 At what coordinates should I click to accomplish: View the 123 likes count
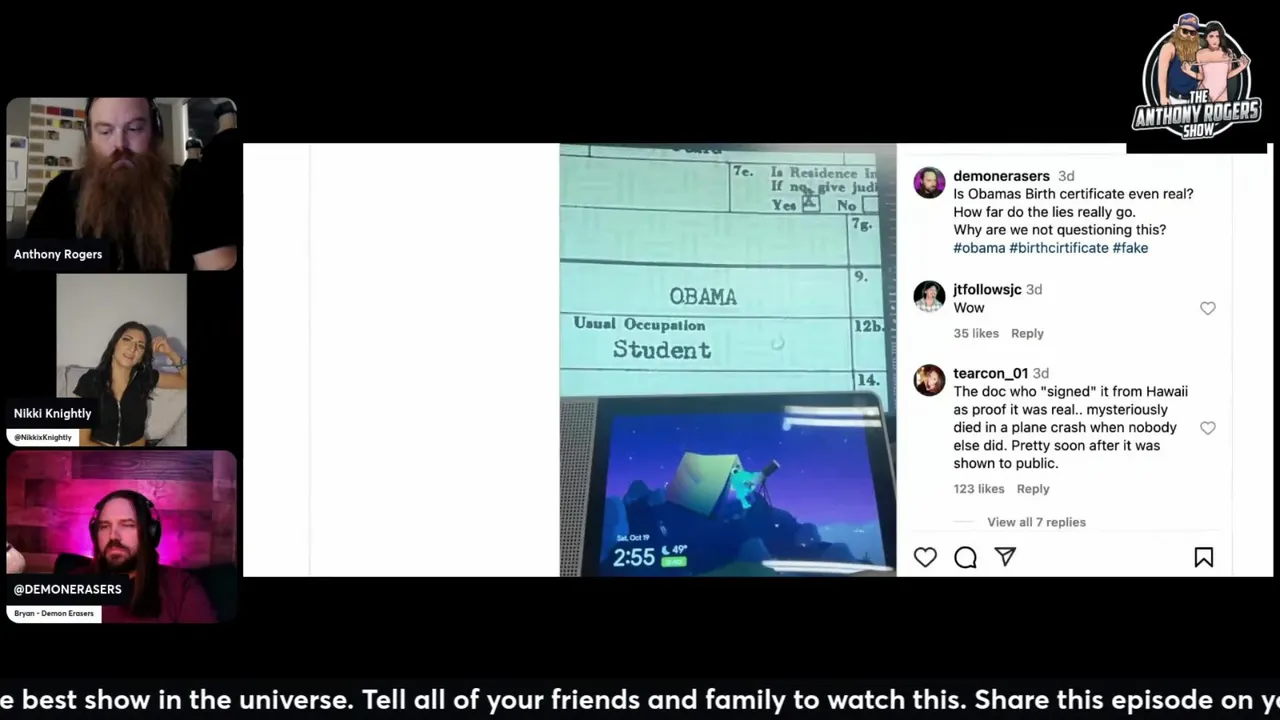pos(978,489)
